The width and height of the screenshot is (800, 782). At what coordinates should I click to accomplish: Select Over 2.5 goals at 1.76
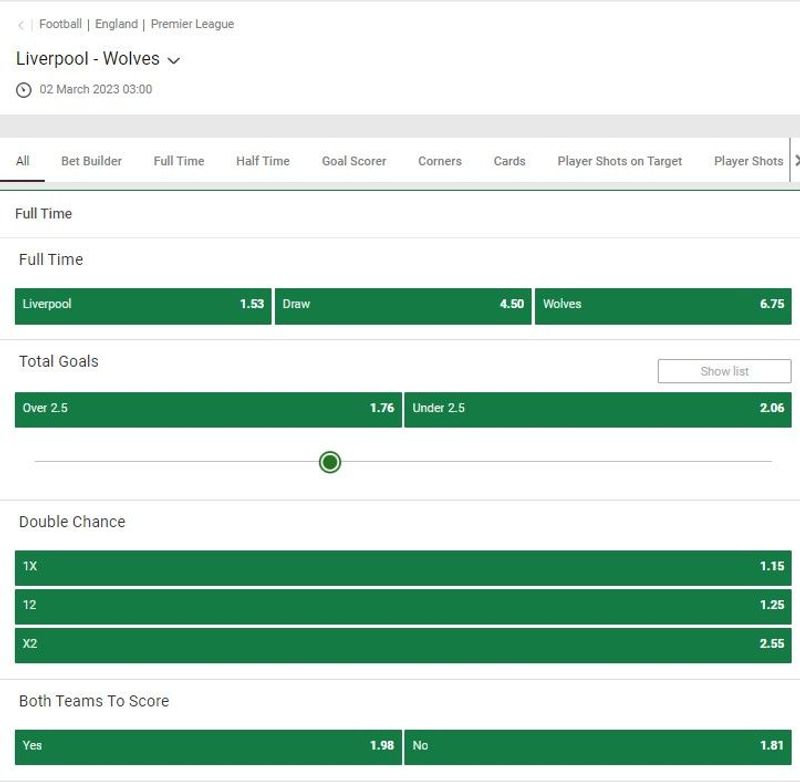point(208,410)
